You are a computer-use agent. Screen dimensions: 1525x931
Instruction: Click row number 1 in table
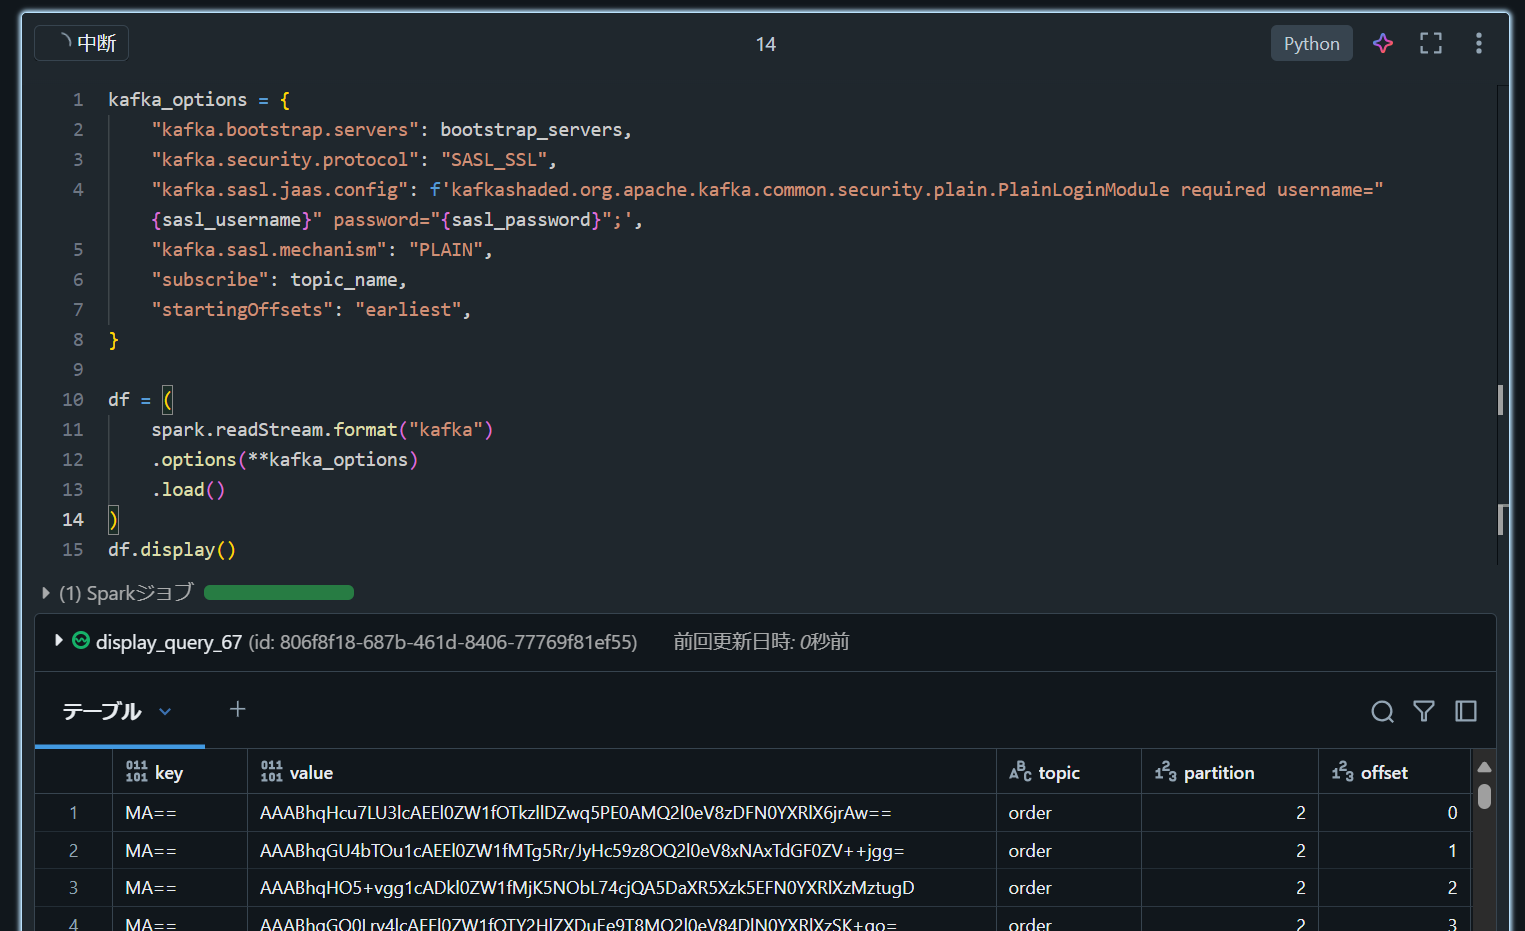73,813
